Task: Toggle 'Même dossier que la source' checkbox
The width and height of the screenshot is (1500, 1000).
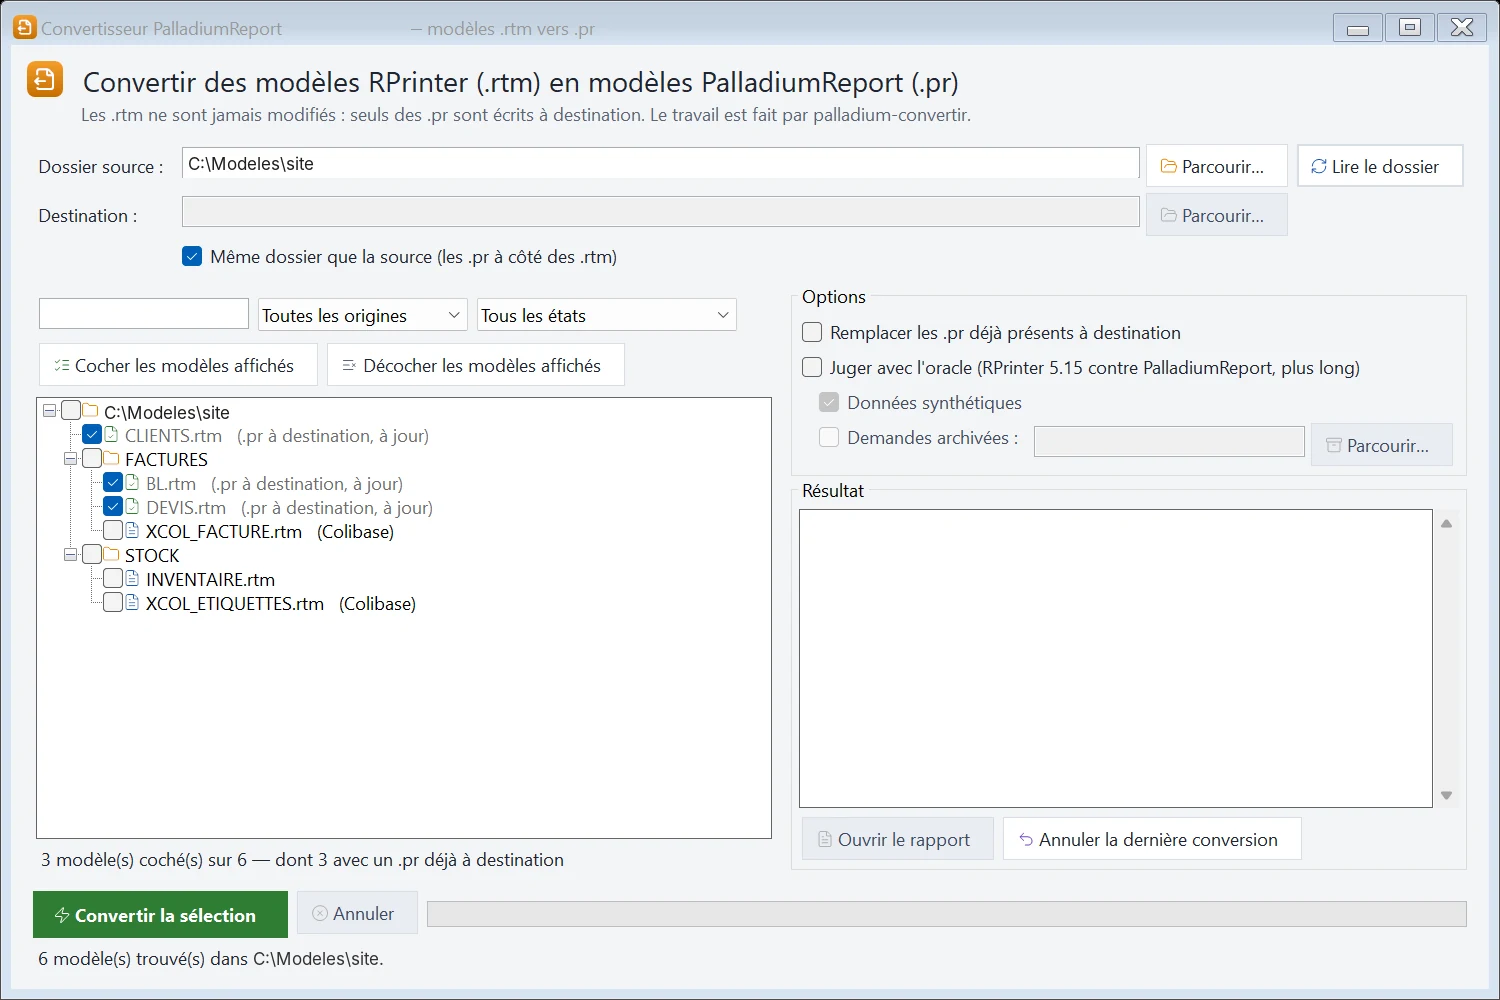Action: [192, 256]
